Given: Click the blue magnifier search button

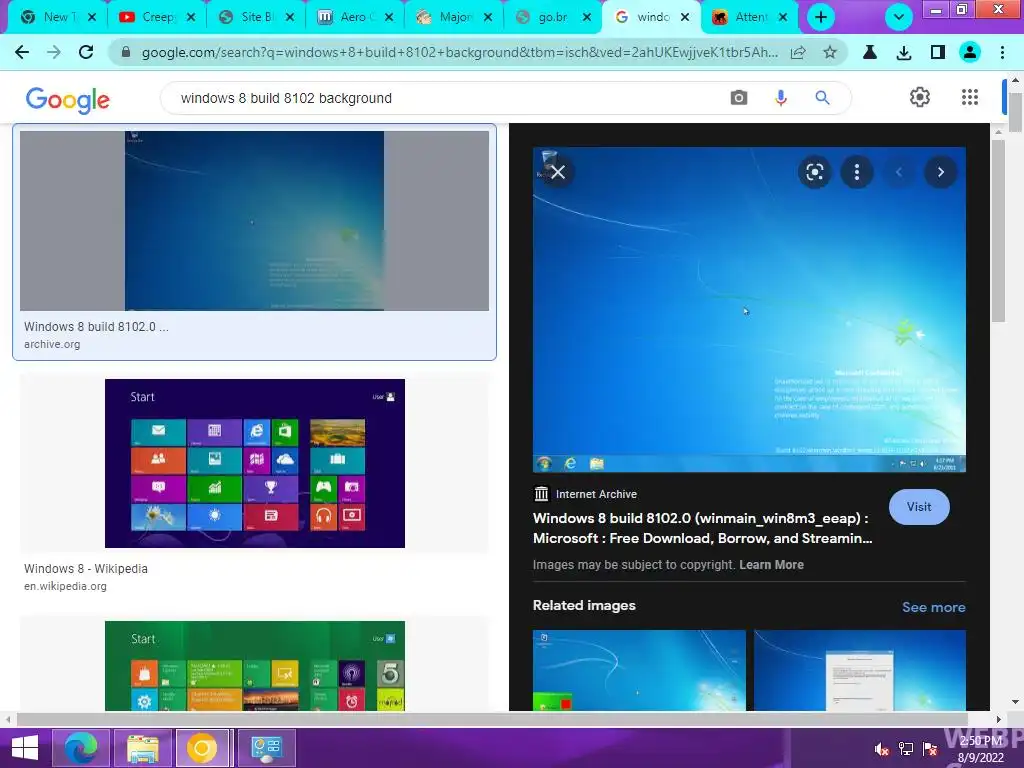Looking at the screenshot, I should (x=822, y=98).
